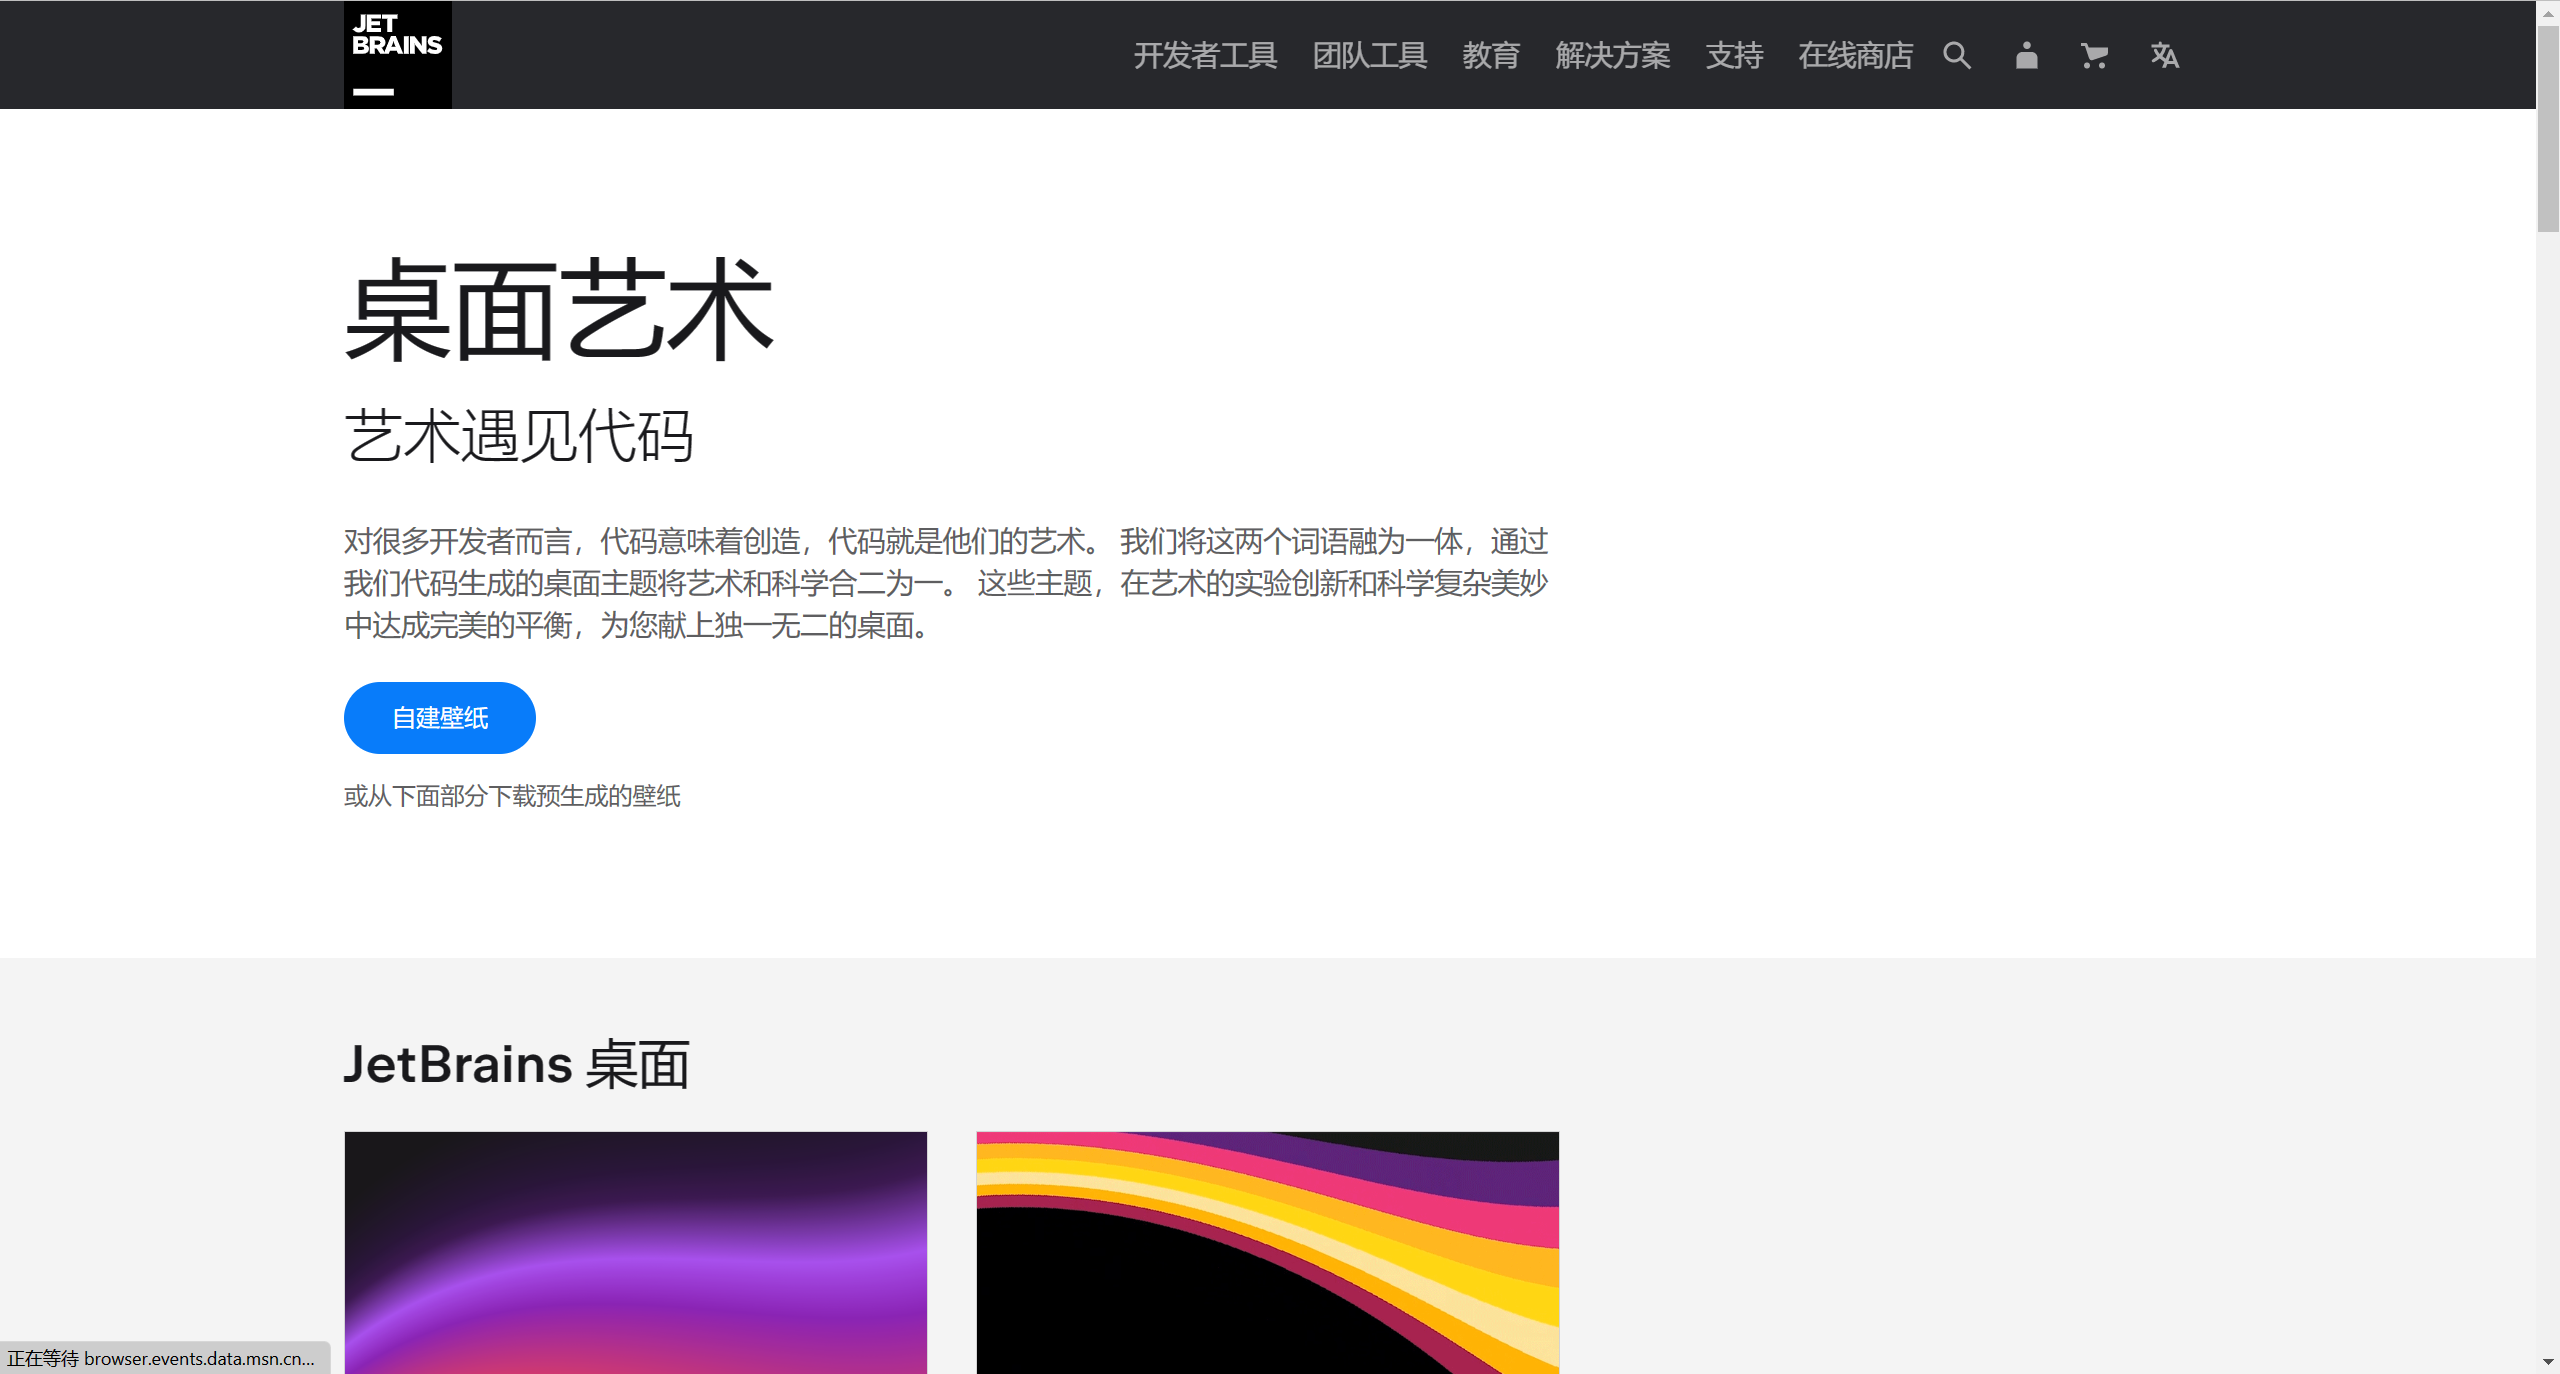Open the 解决方案 menu
Image resolution: width=2560 pixels, height=1374 pixels.
point(1612,56)
